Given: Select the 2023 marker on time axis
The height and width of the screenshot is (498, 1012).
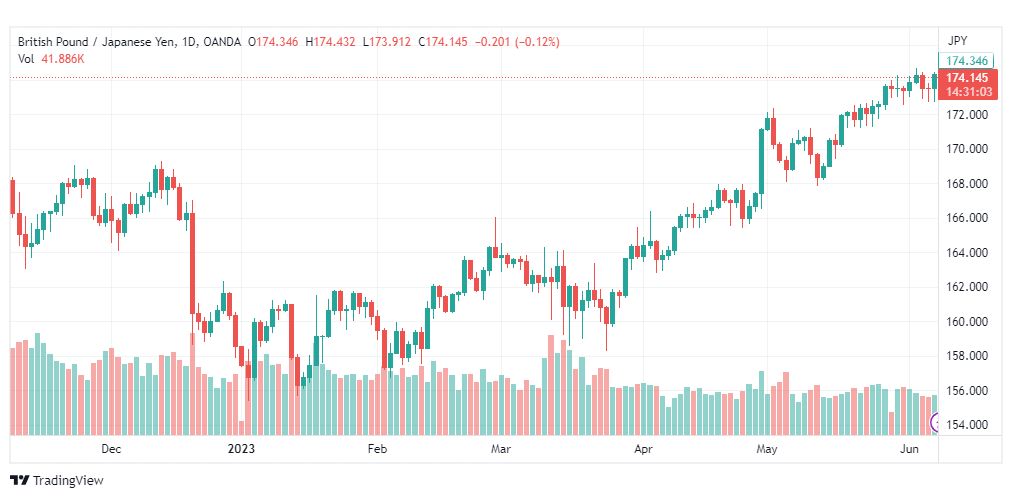Looking at the screenshot, I should tap(241, 448).
